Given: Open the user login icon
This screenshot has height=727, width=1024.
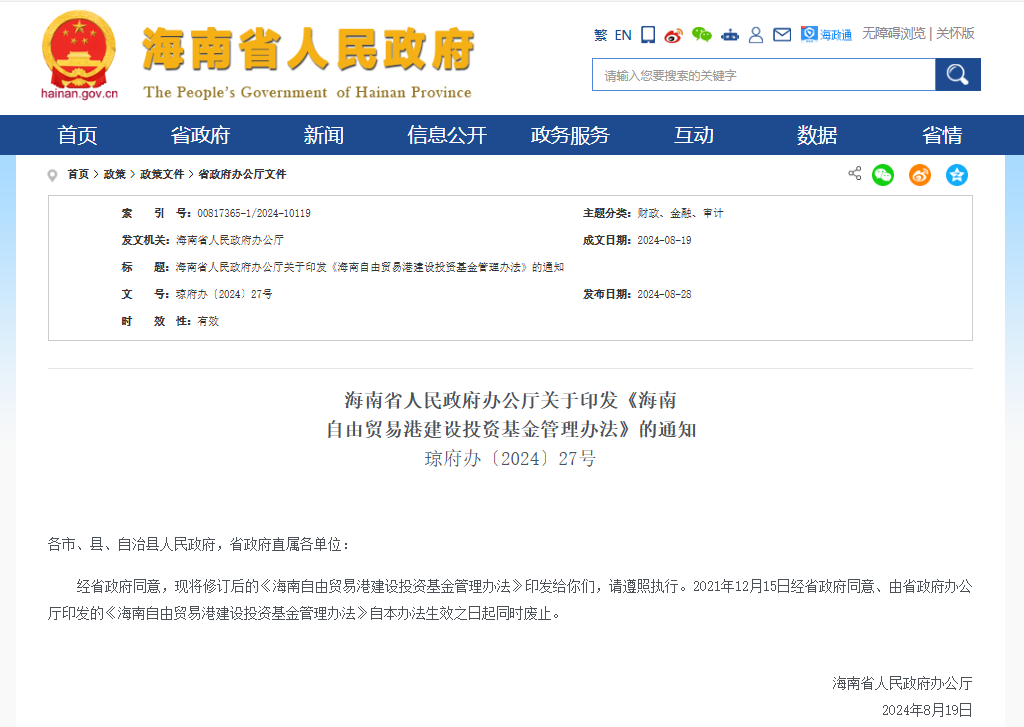Looking at the screenshot, I should pos(755,33).
